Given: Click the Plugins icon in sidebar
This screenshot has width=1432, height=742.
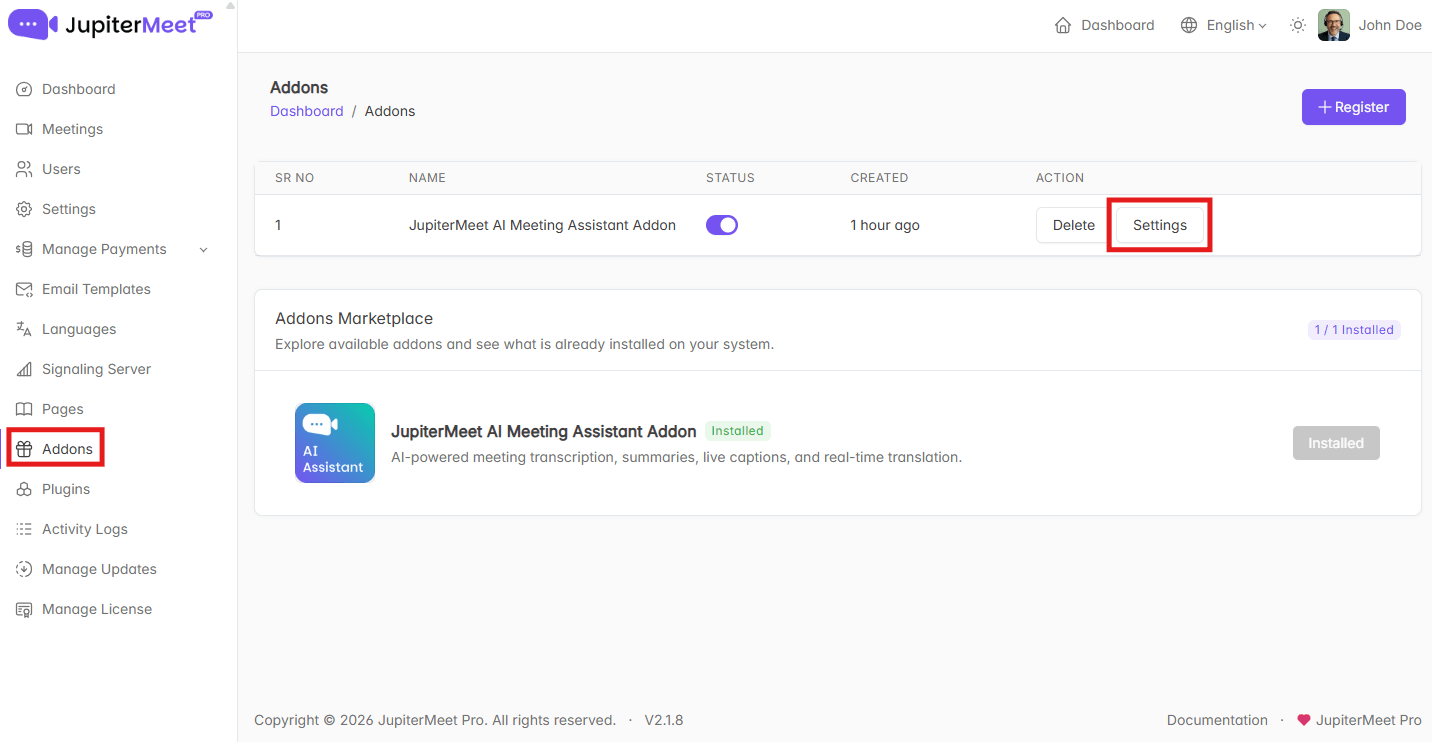Looking at the screenshot, I should (24, 489).
